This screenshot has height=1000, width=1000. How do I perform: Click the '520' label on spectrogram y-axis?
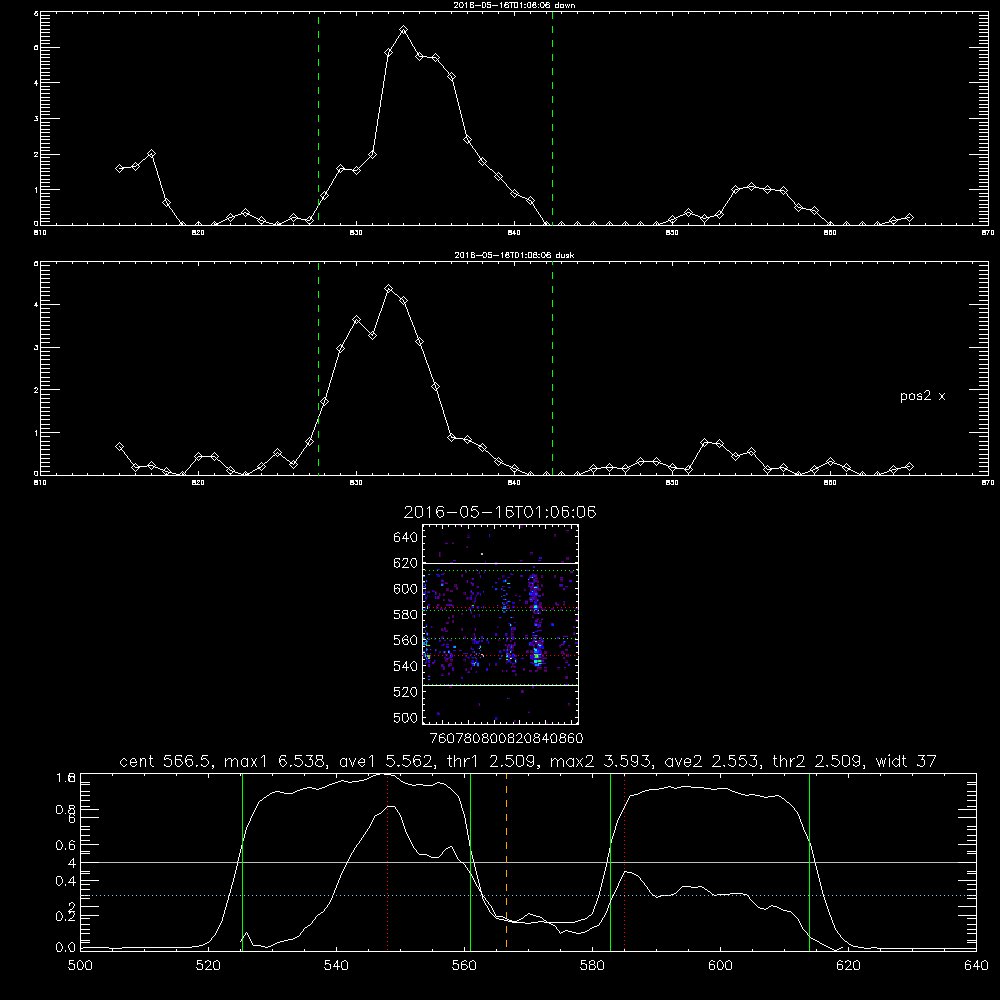coord(406,692)
